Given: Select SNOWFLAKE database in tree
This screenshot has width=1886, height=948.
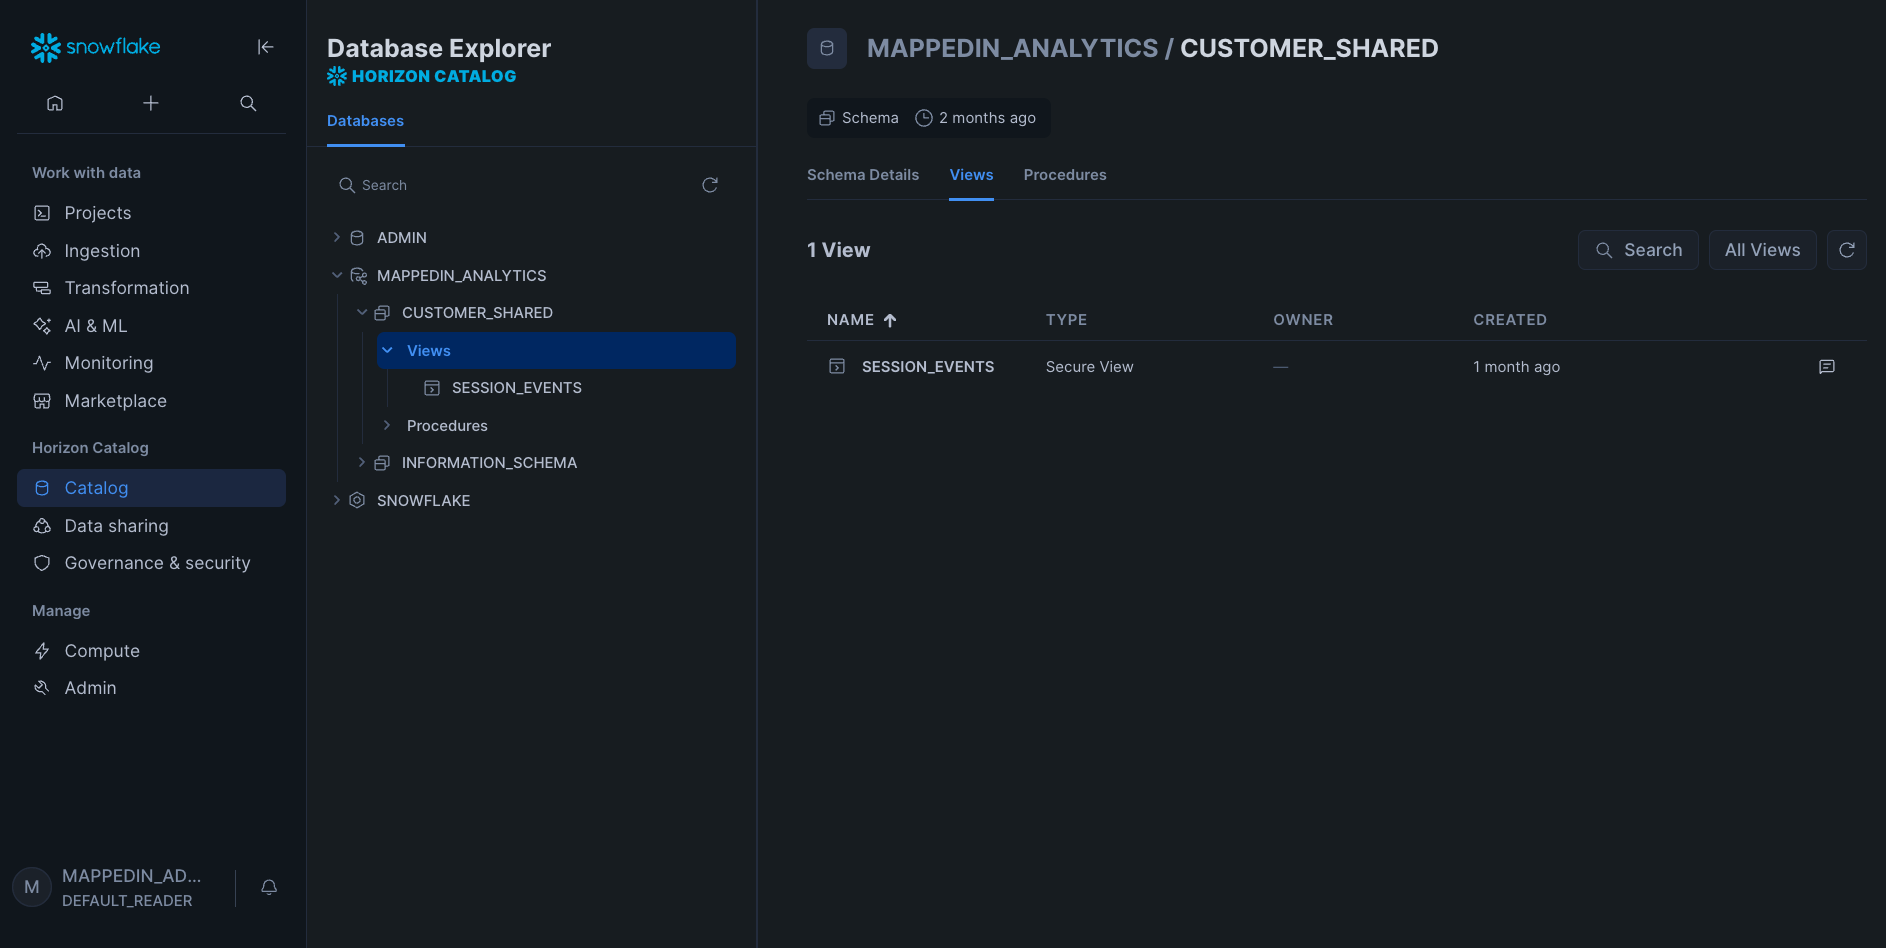Looking at the screenshot, I should (x=423, y=501).
